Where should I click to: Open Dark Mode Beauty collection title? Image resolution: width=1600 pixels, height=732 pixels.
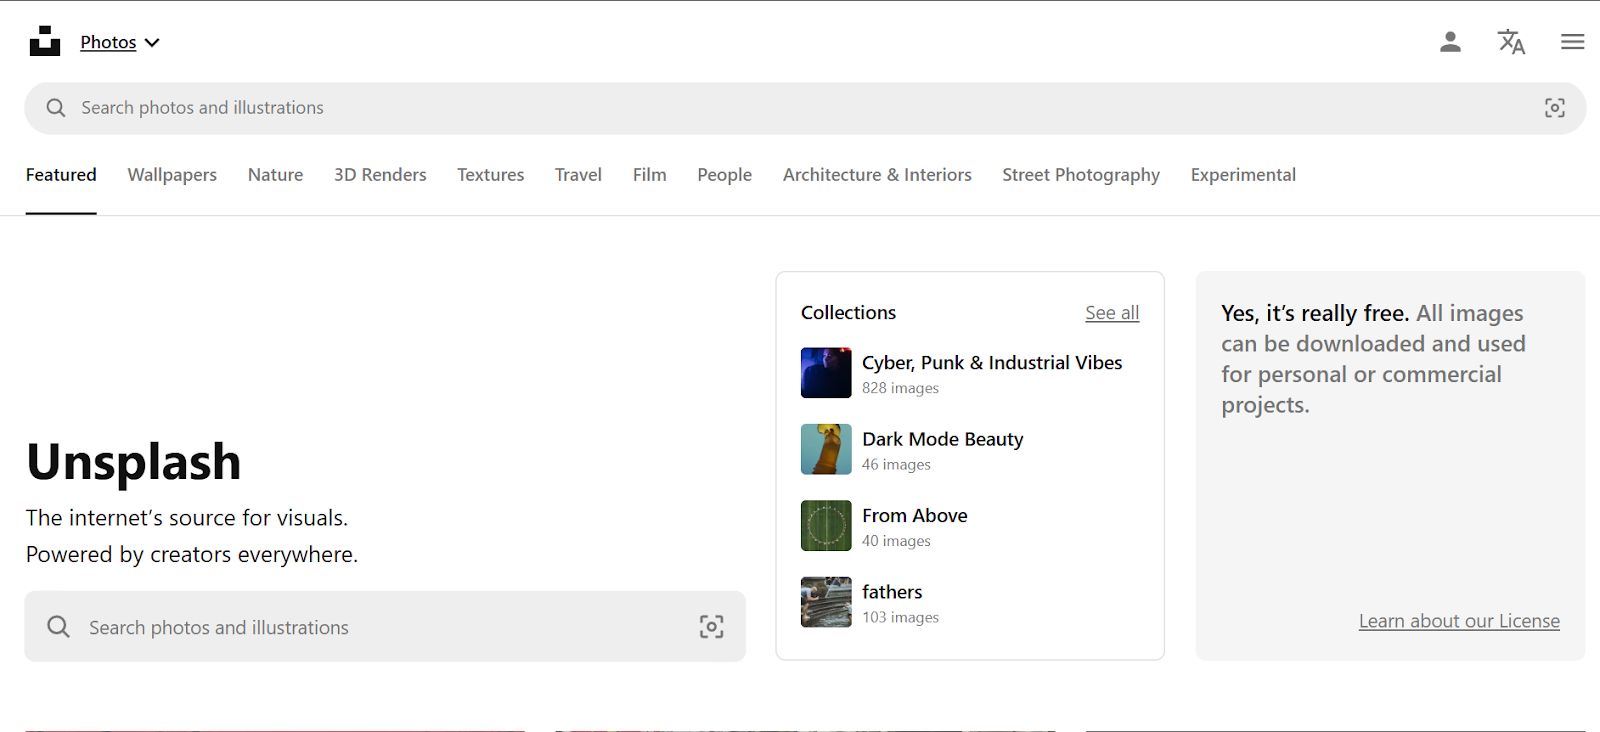pos(943,439)
